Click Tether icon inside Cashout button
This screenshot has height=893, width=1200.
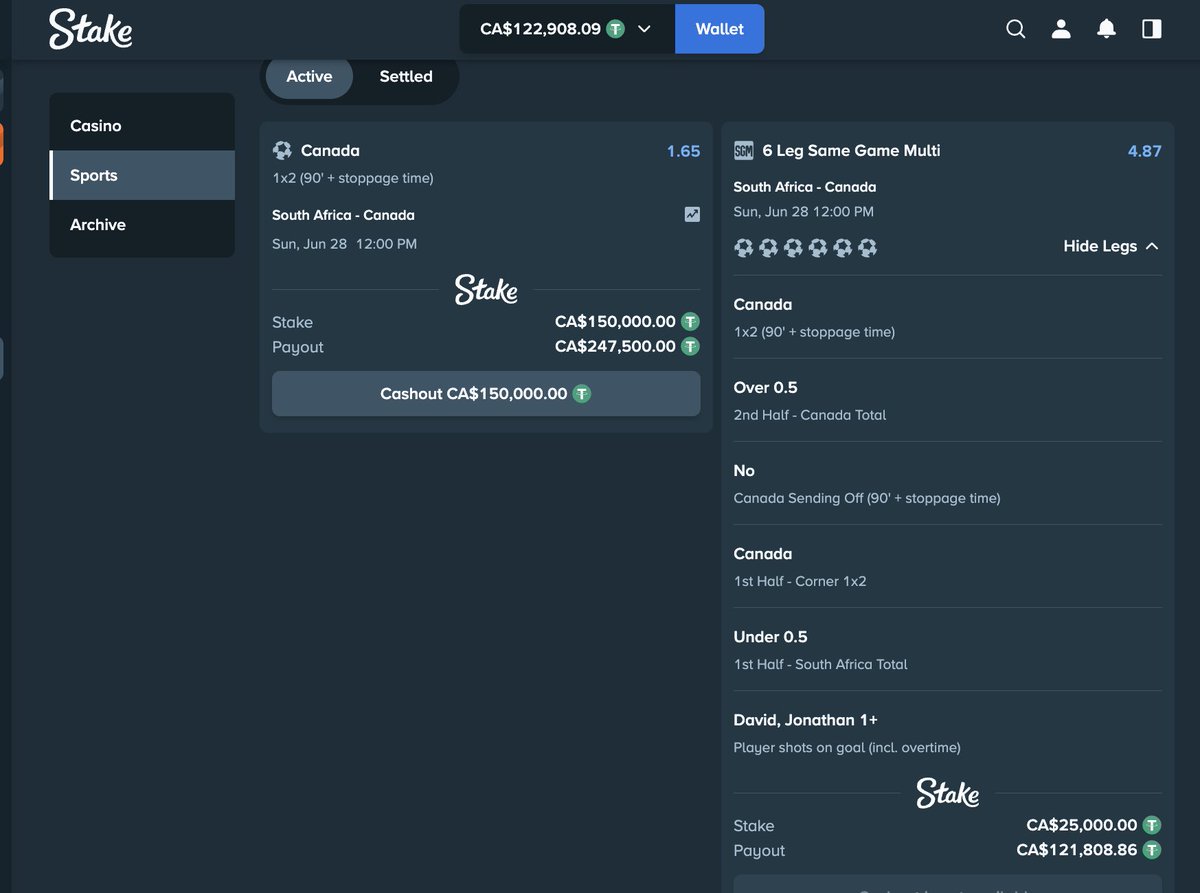click(x=582, y=394)
